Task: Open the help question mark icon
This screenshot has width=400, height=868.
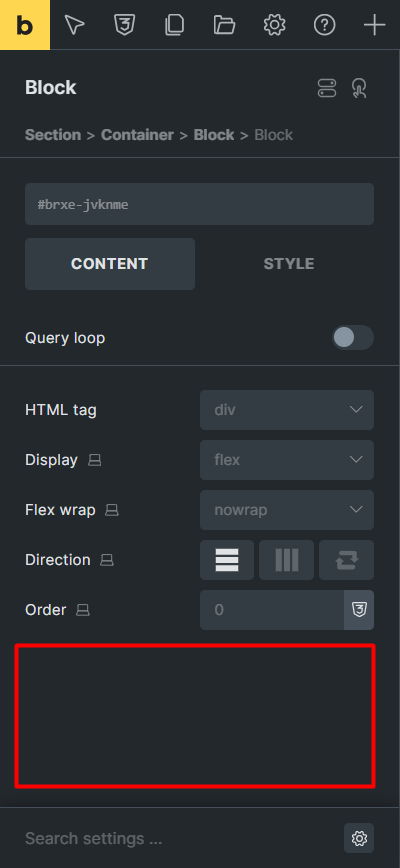Action: pos(324,25)
